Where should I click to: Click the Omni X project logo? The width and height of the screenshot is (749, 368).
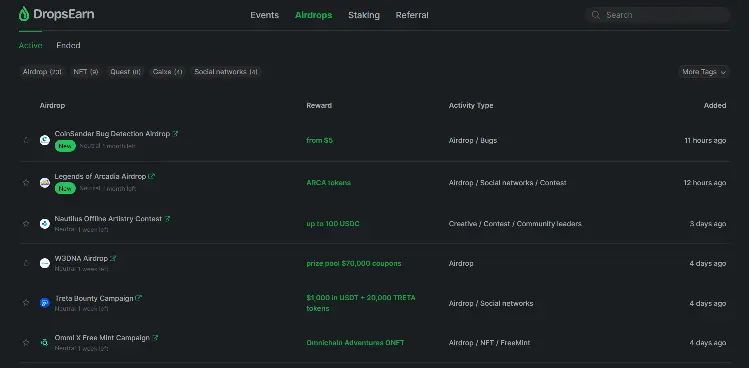[x=45, y=343]
